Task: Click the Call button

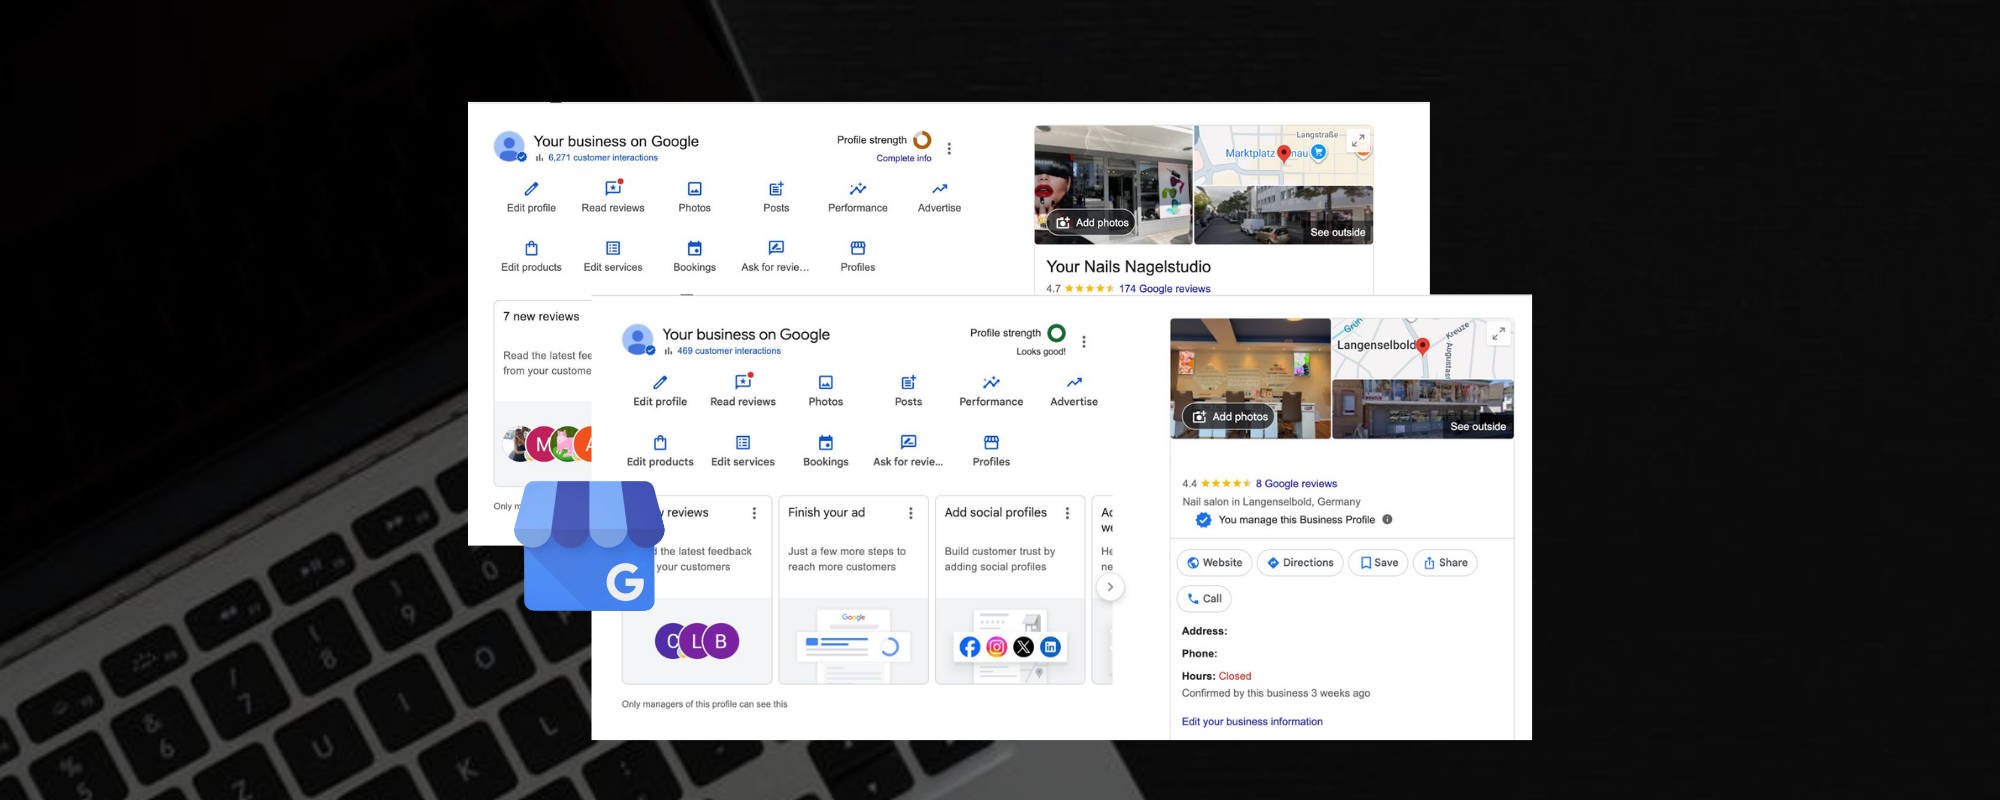Action: (1204, 599)
